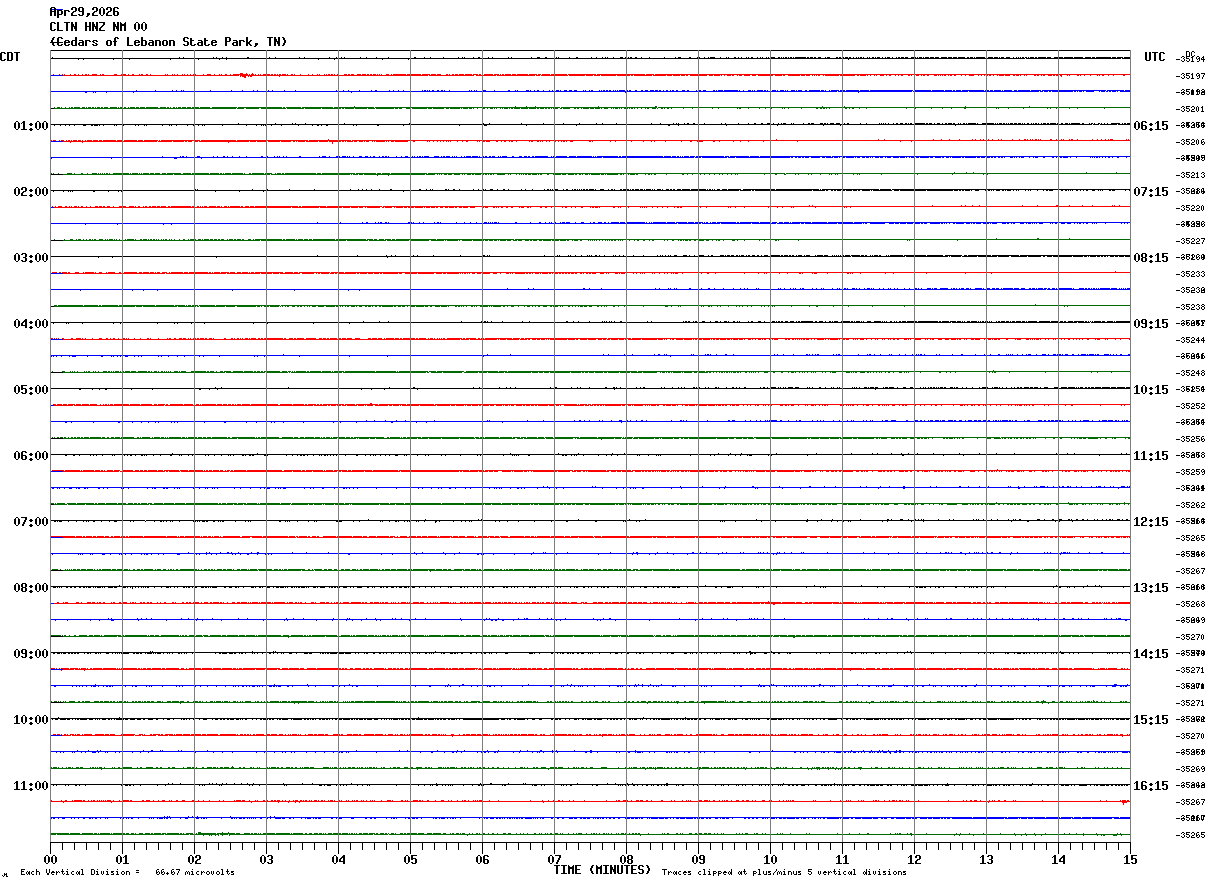This screenshot has height=886, width=1210.
Task: Click minute 03 on the time axis
Action: 266,858
